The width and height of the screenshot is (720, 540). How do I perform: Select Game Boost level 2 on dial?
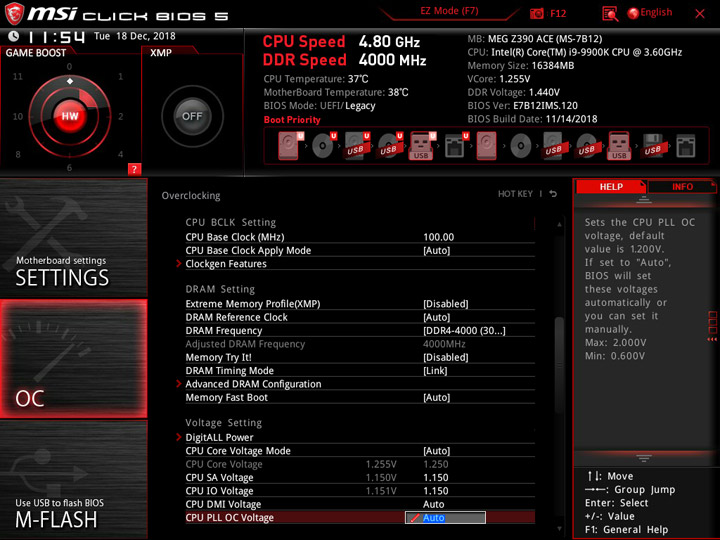[x=121, y=116]
